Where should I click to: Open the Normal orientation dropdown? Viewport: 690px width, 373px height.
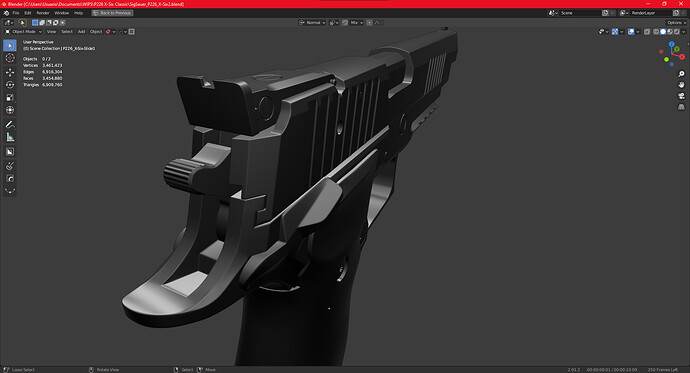[x=312, y=22]
